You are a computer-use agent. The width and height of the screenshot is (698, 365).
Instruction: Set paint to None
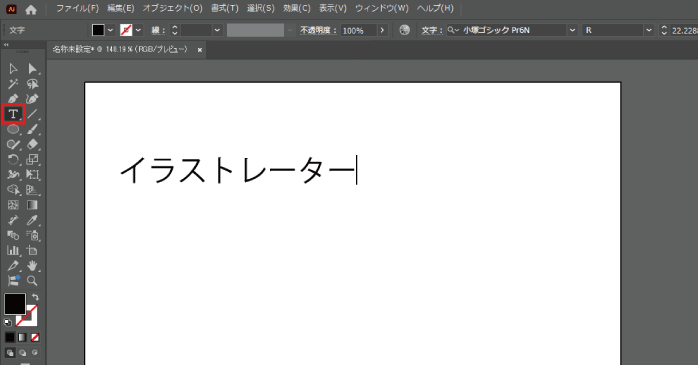pos(35,337)
